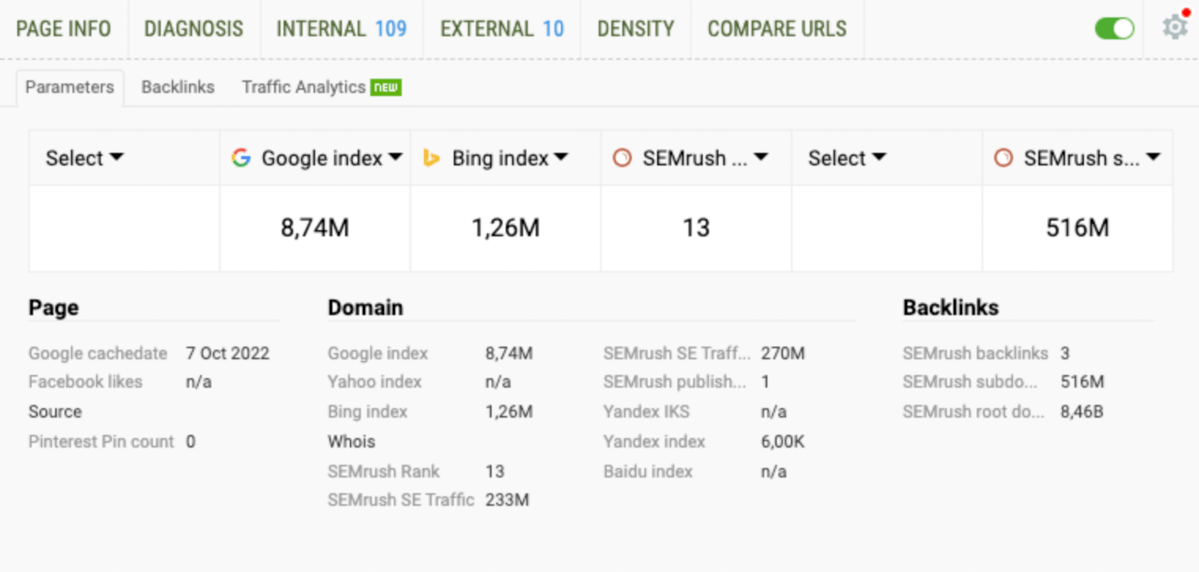1199x572 pixels.
Task: Toggle the green SEOquake on/off switch
Action: [x=1114, y=28]
